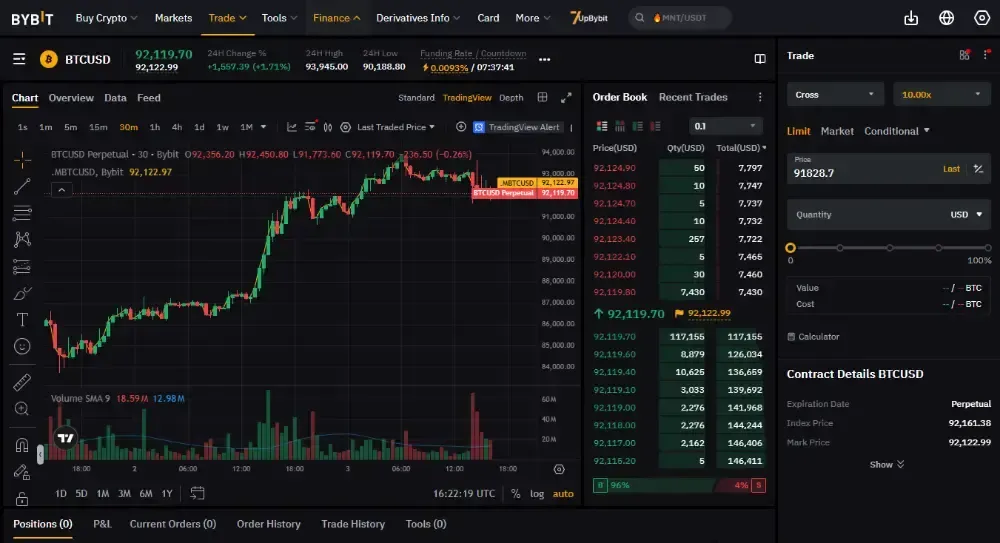Open Derivatives Info dropdown
This screenshot has width=1000, height=543.
point(418,18)
